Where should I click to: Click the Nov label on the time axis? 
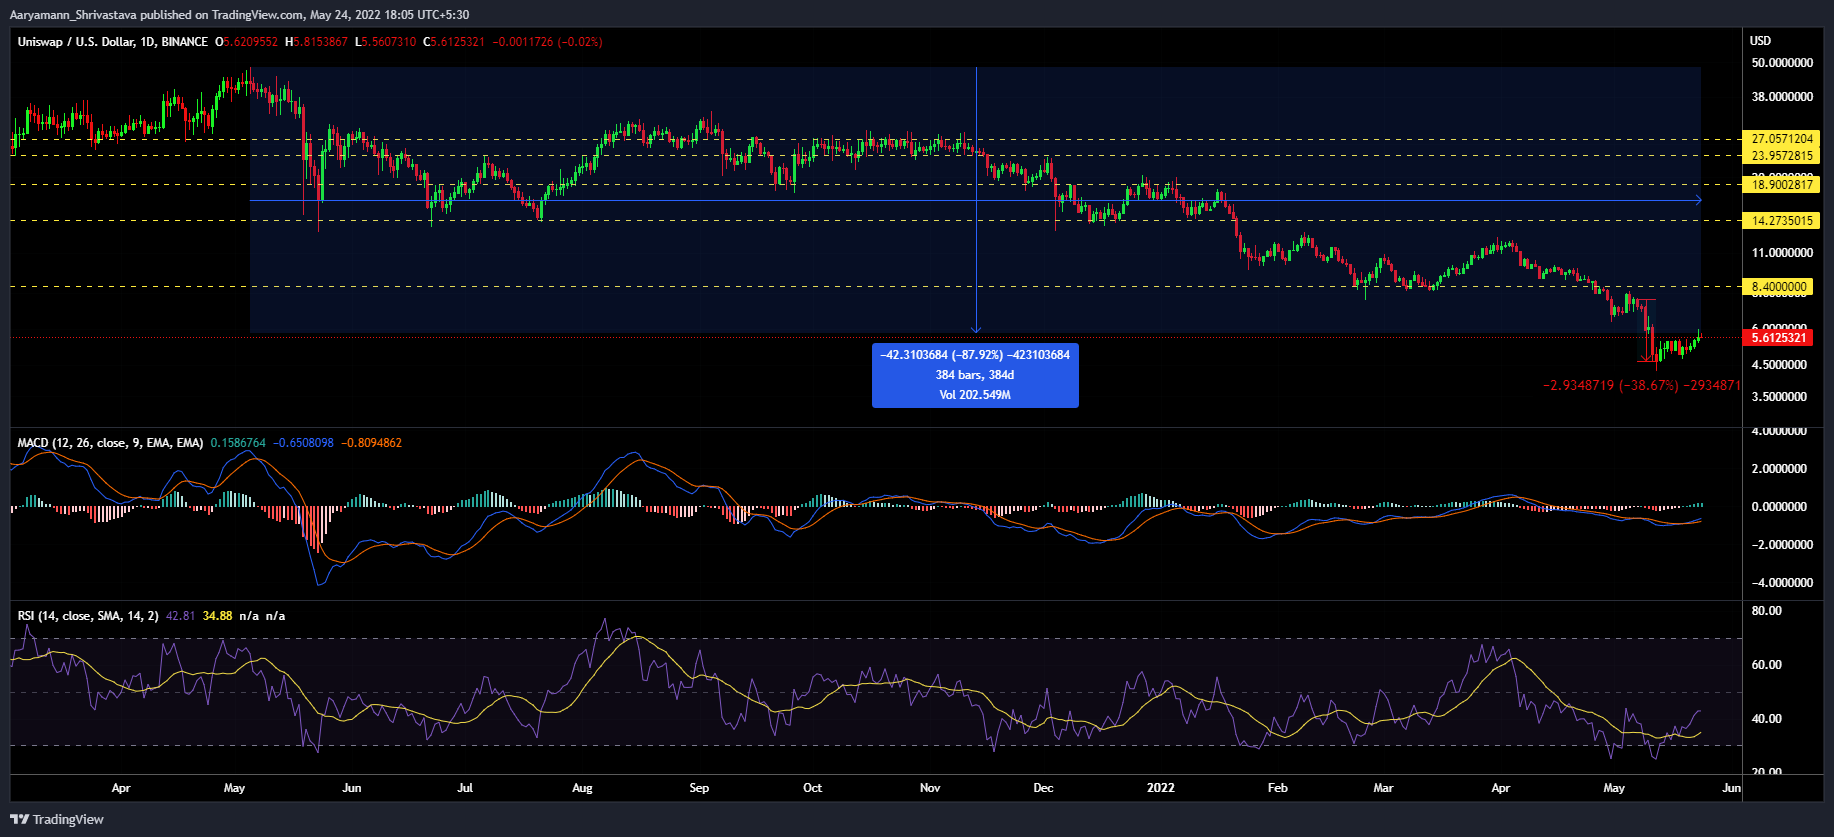[x=930, y=788]
